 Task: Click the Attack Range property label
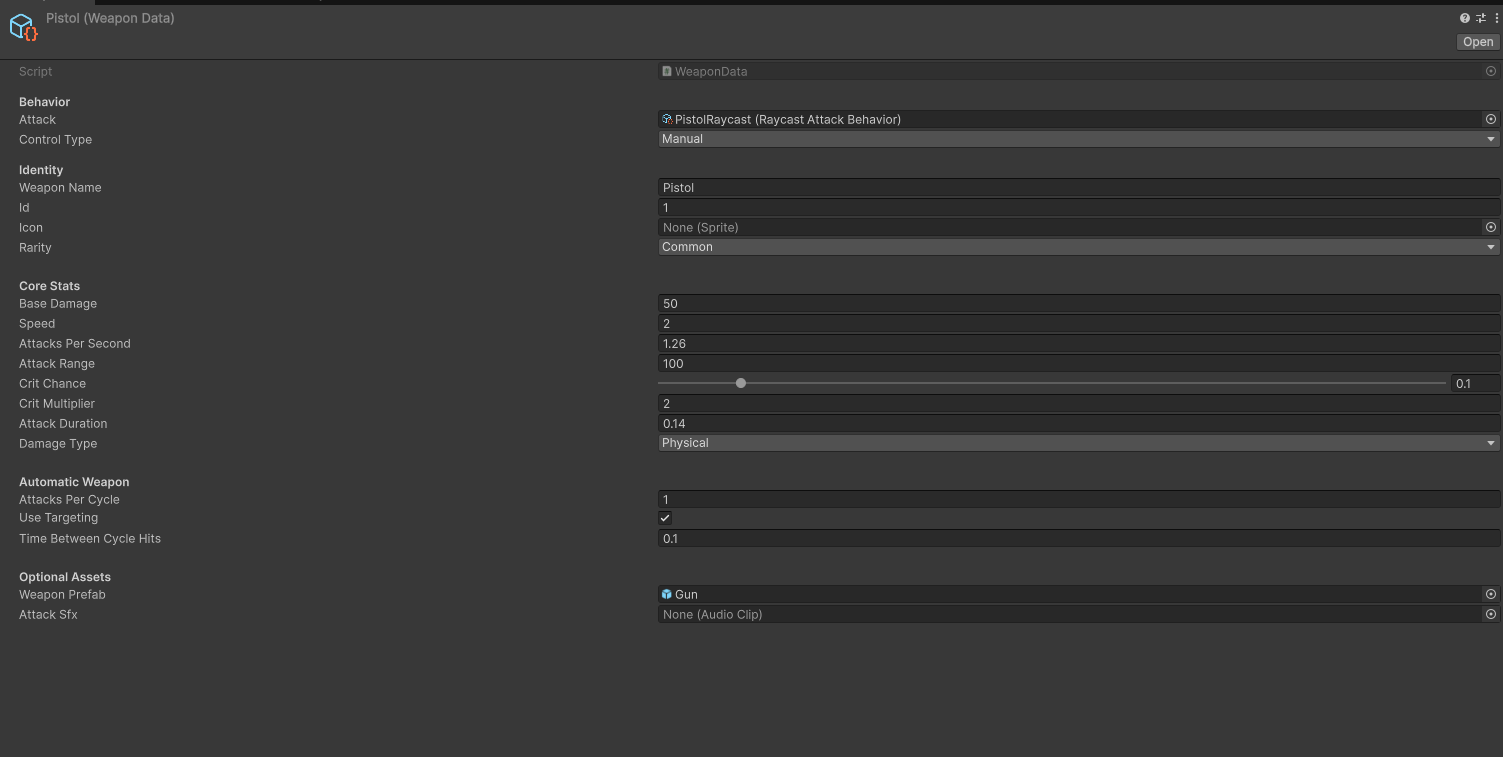(57, 363)
